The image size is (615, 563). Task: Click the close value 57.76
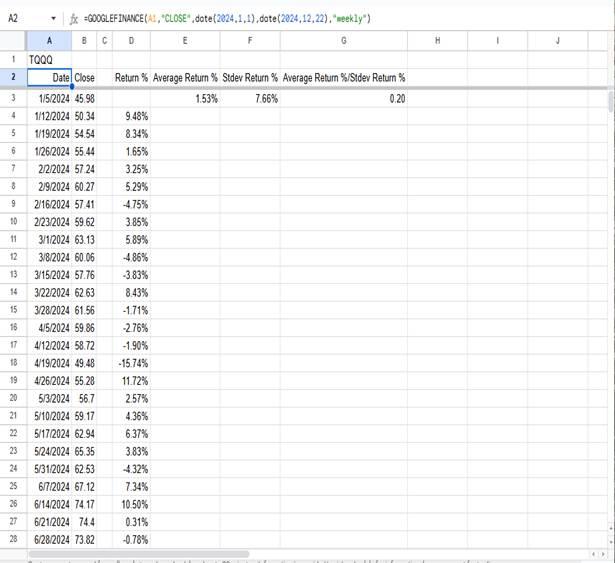[x=84, y=275]
